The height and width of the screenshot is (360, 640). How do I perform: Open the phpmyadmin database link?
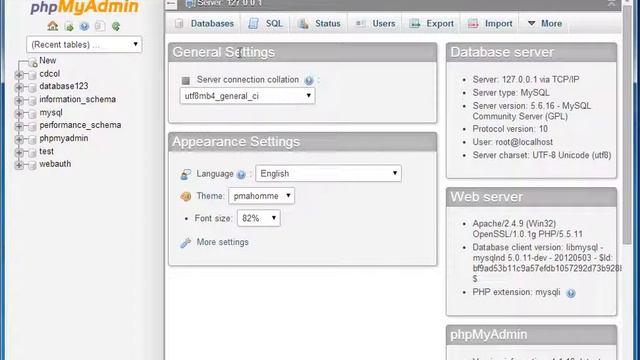pyautogui.click(x=64, y=138)
